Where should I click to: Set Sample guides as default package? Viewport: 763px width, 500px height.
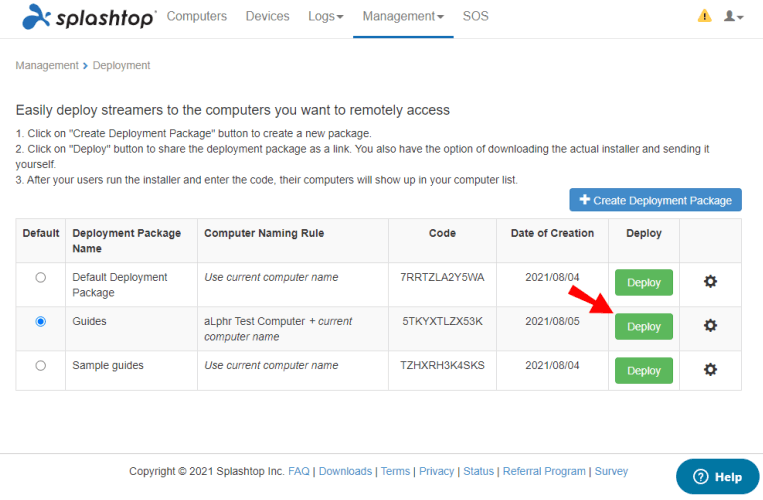coord(40,366)
